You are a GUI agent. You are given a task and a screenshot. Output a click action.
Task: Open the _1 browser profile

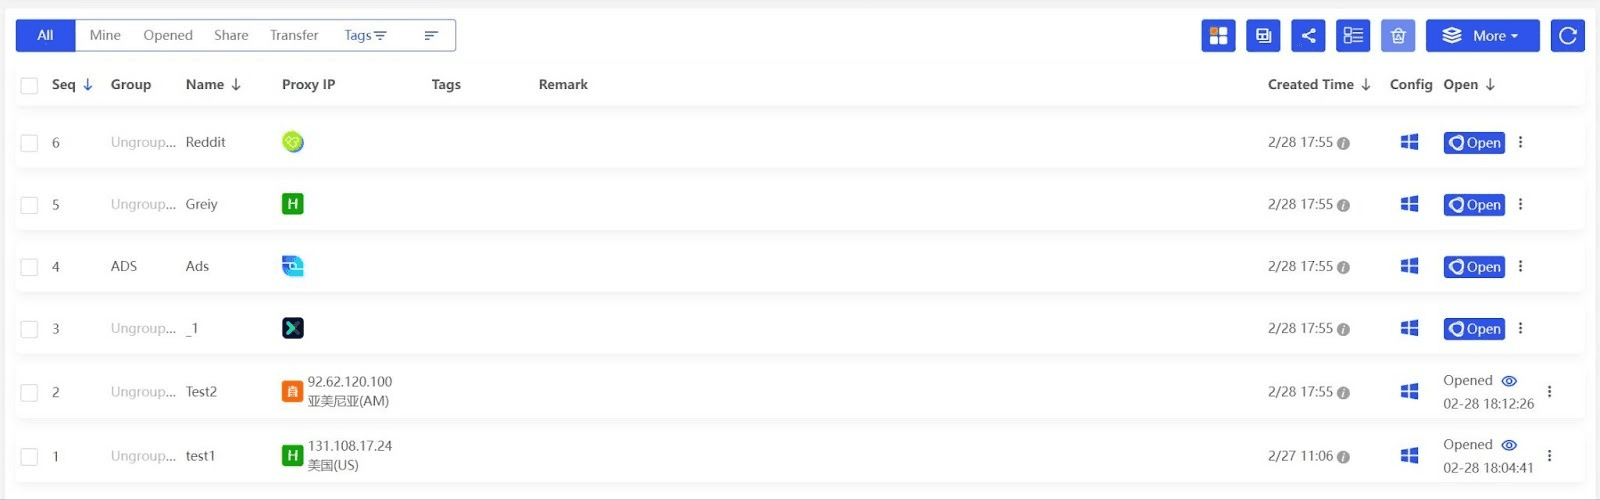[1474, 329]
